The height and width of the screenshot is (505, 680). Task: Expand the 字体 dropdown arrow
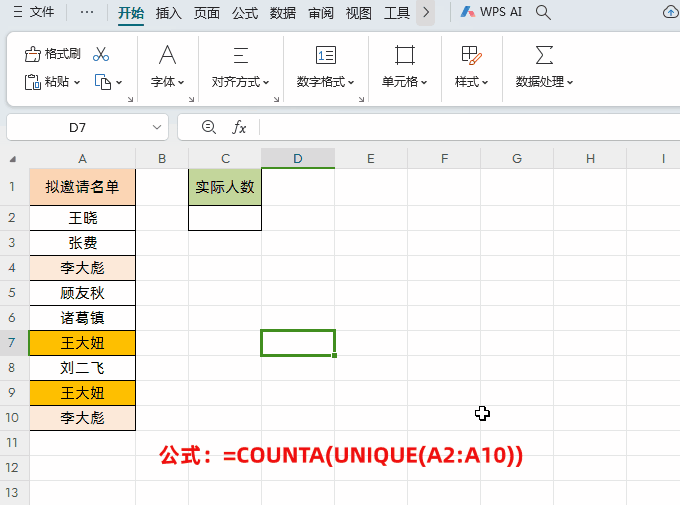click(181, 82)
